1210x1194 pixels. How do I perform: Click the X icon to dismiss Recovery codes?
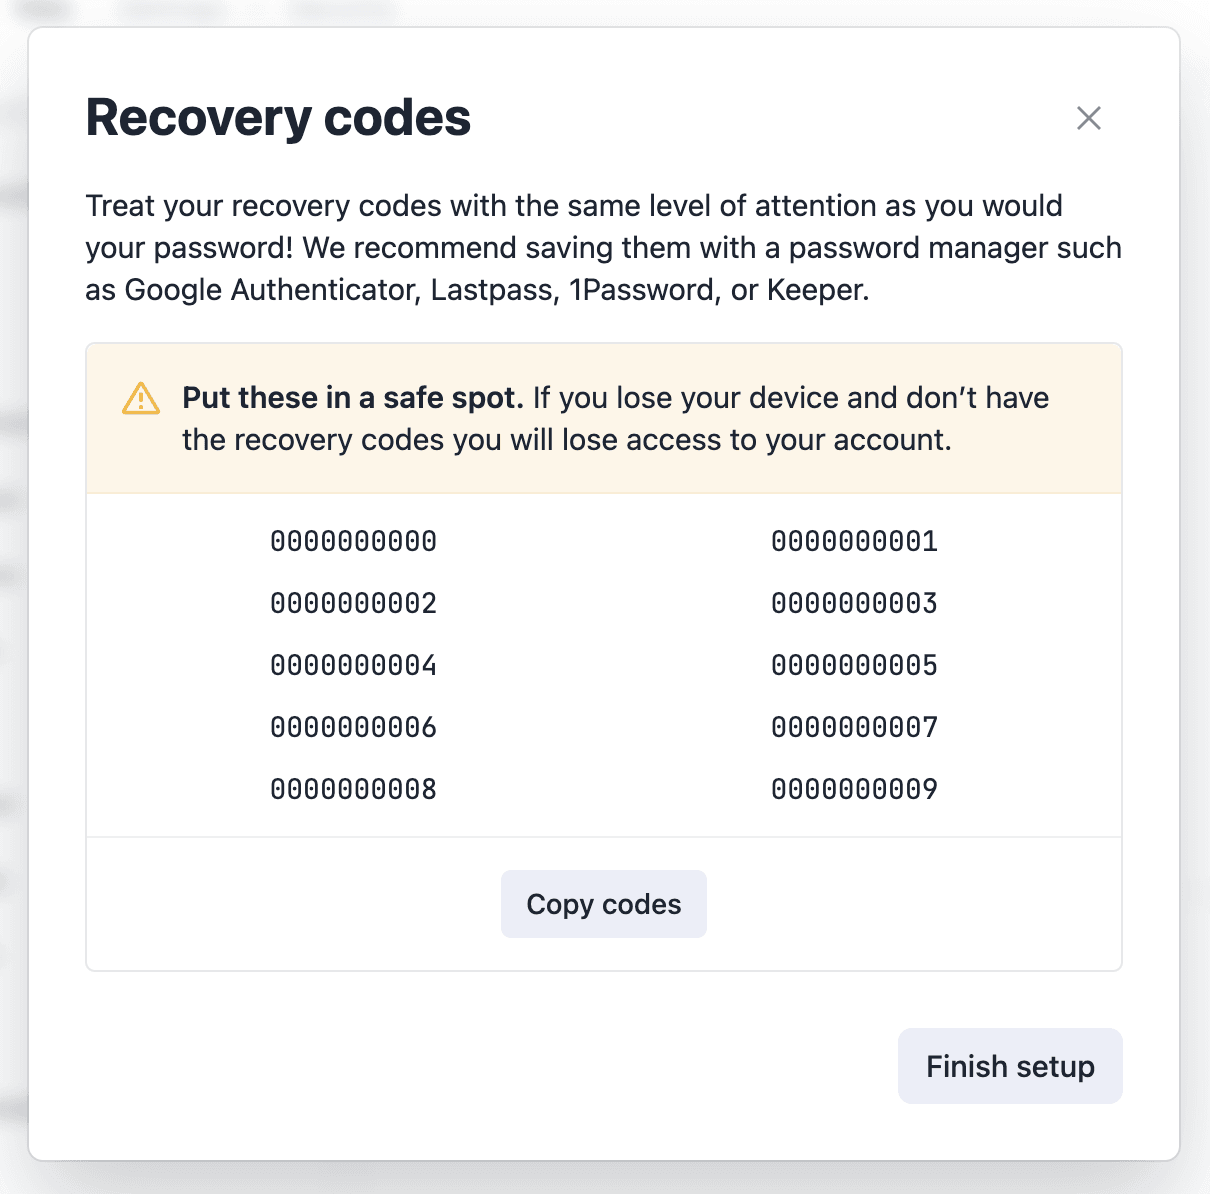pos(1089,118)
